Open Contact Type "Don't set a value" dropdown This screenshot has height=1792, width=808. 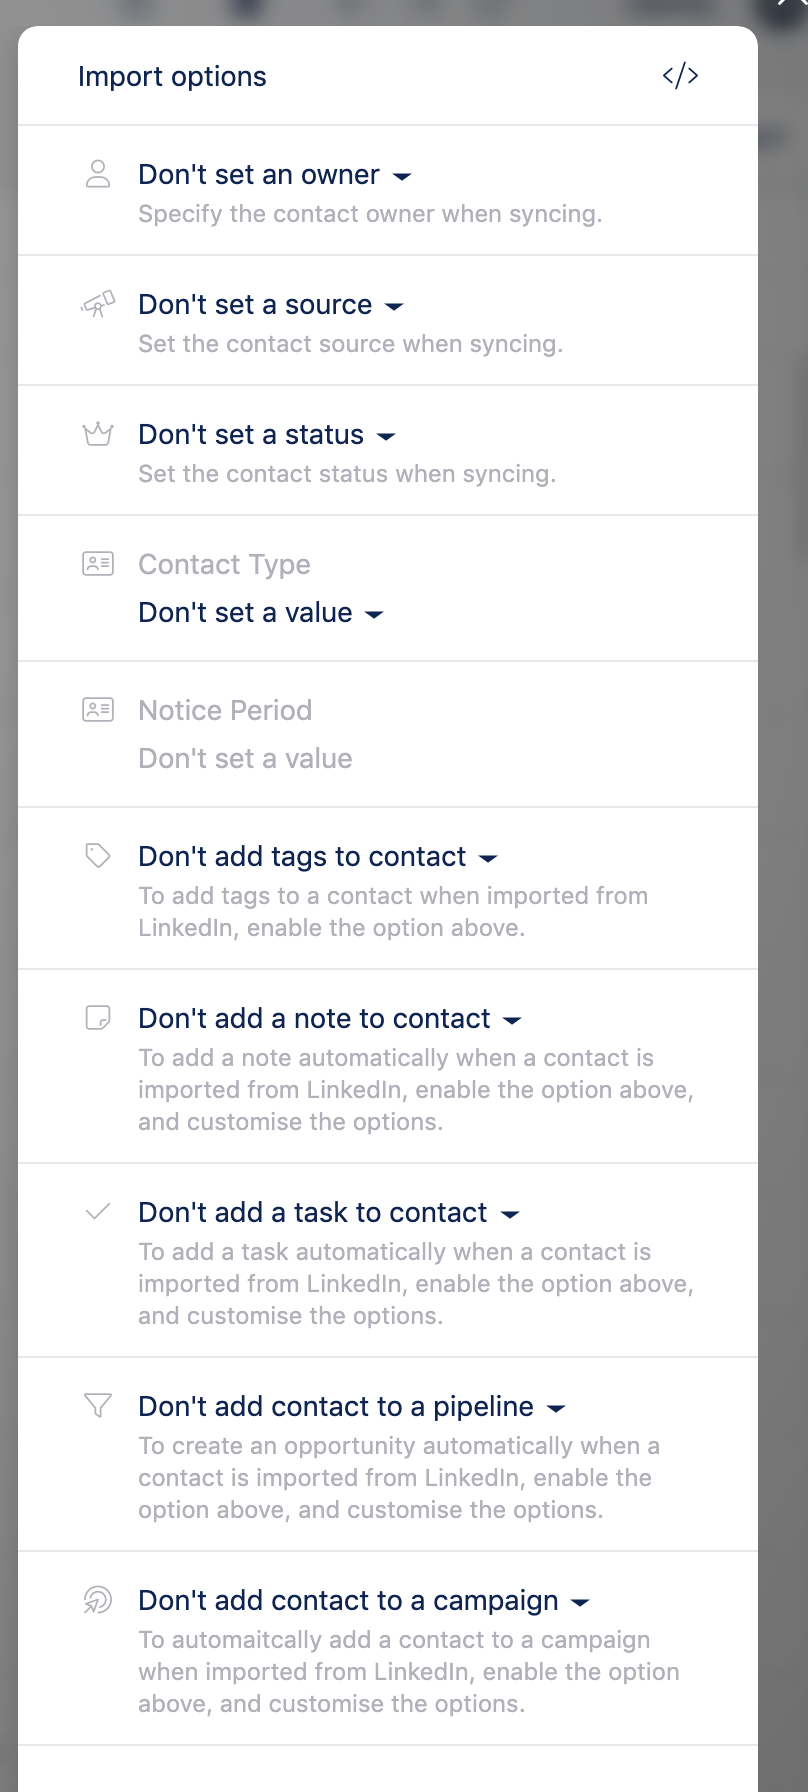261,613
